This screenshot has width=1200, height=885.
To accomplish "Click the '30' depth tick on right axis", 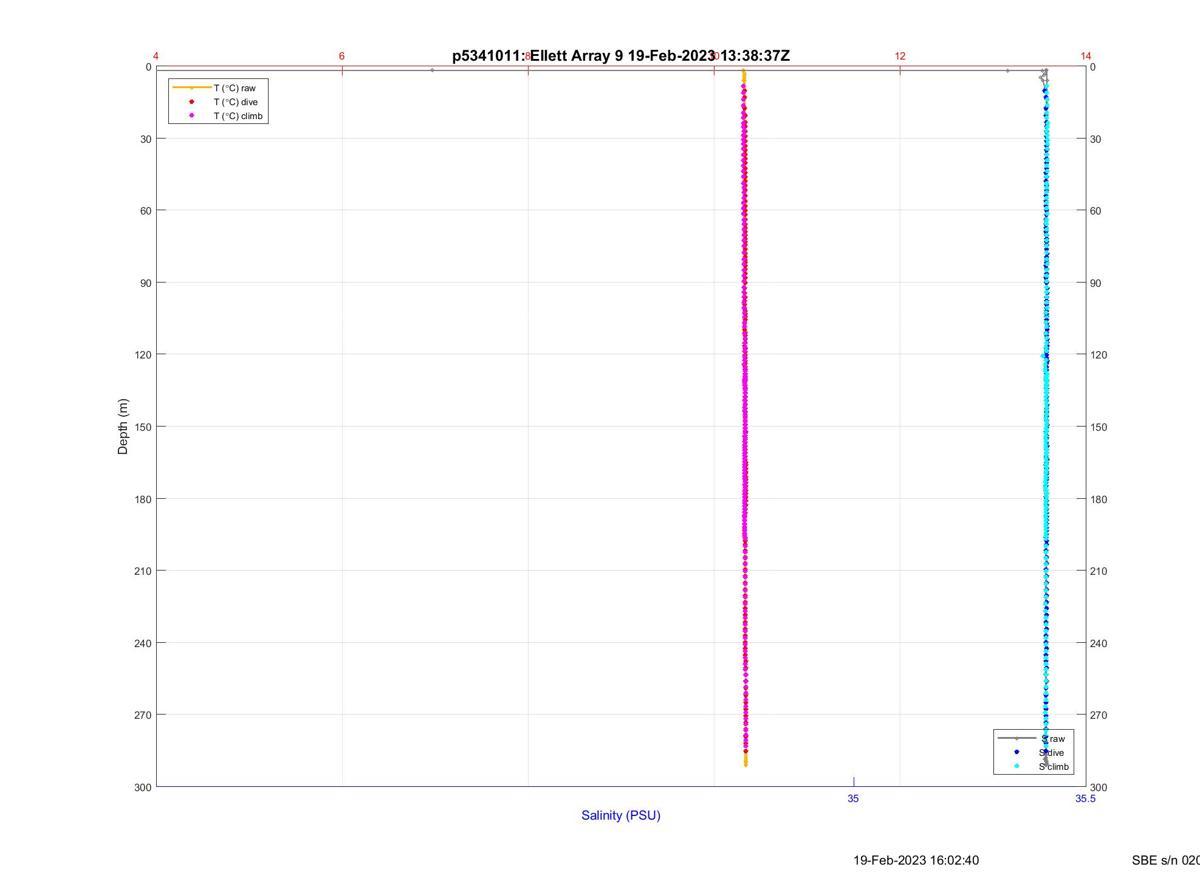I will coord(1096,139).
